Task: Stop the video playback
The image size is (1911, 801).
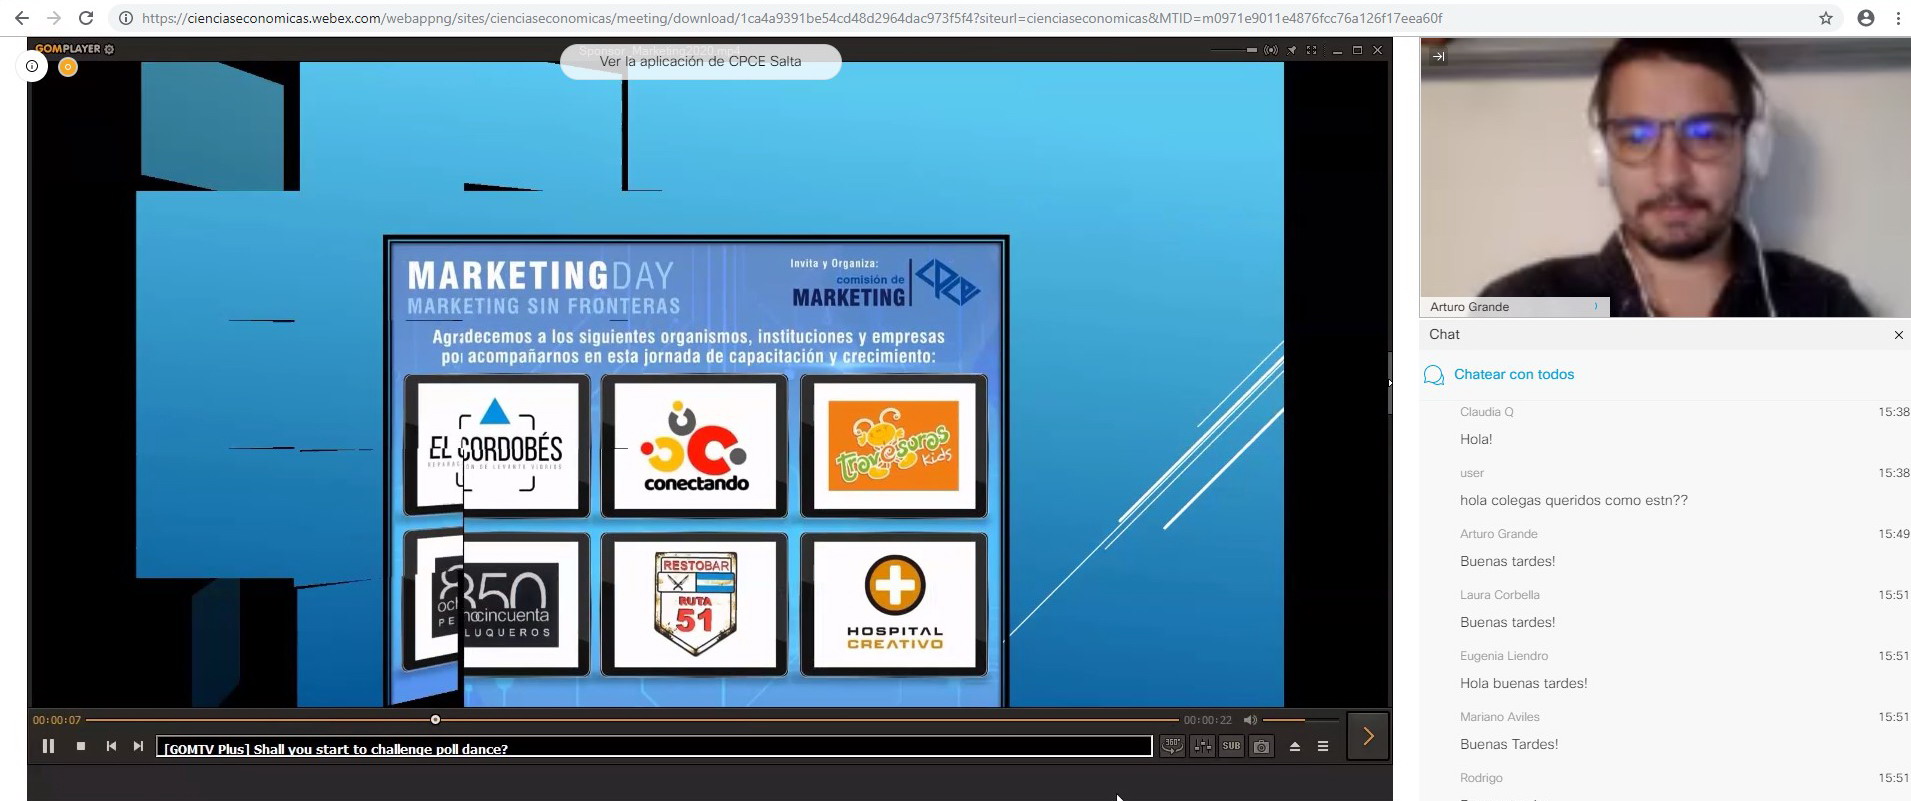Action: 81,746
